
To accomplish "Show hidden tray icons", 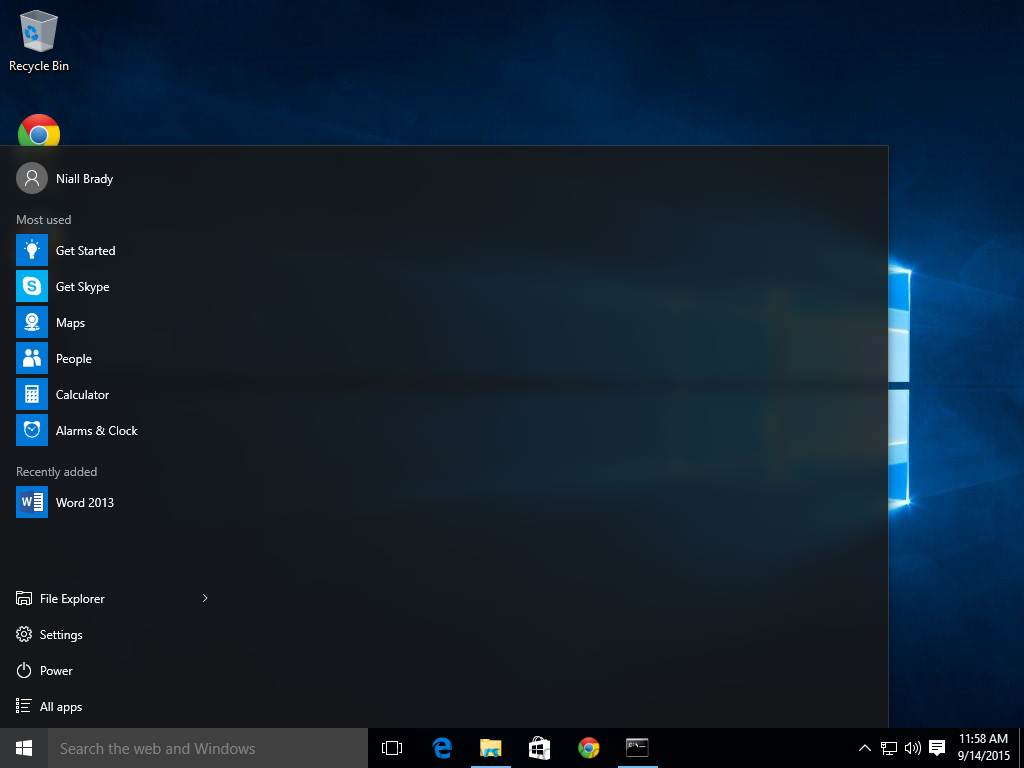I will (x=865, y=748).
